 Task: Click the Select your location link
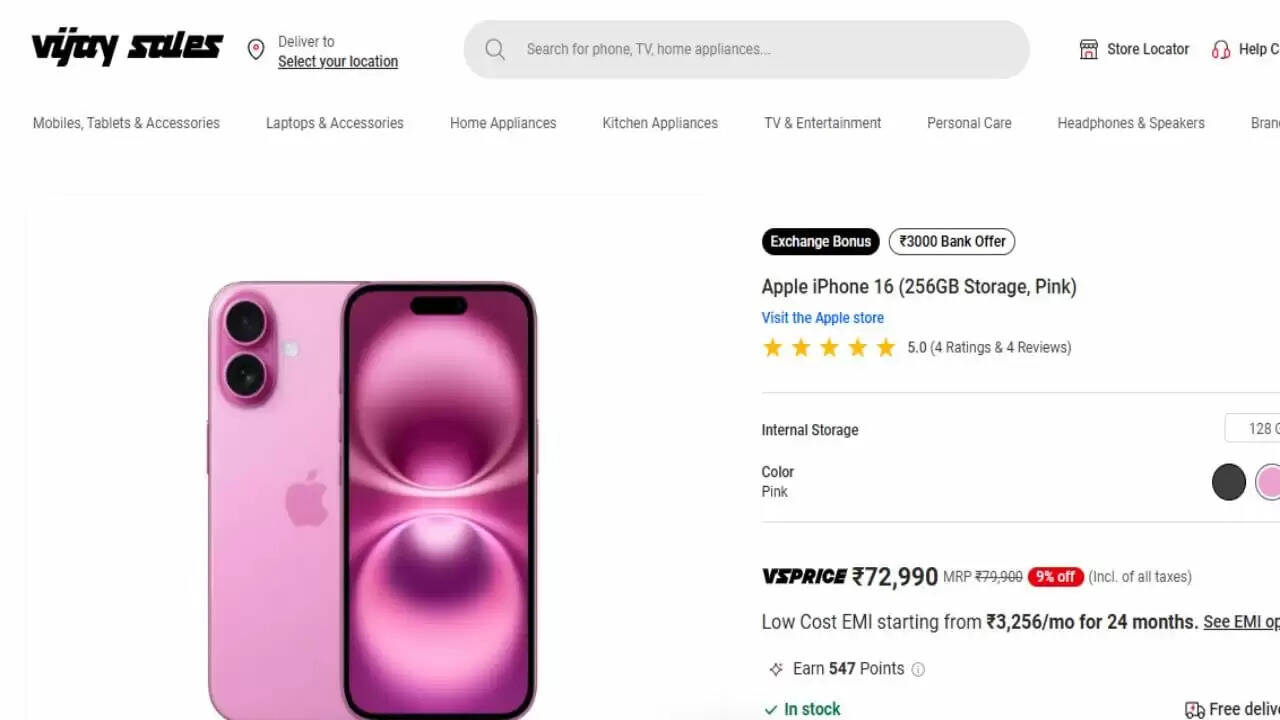[337, 61]
